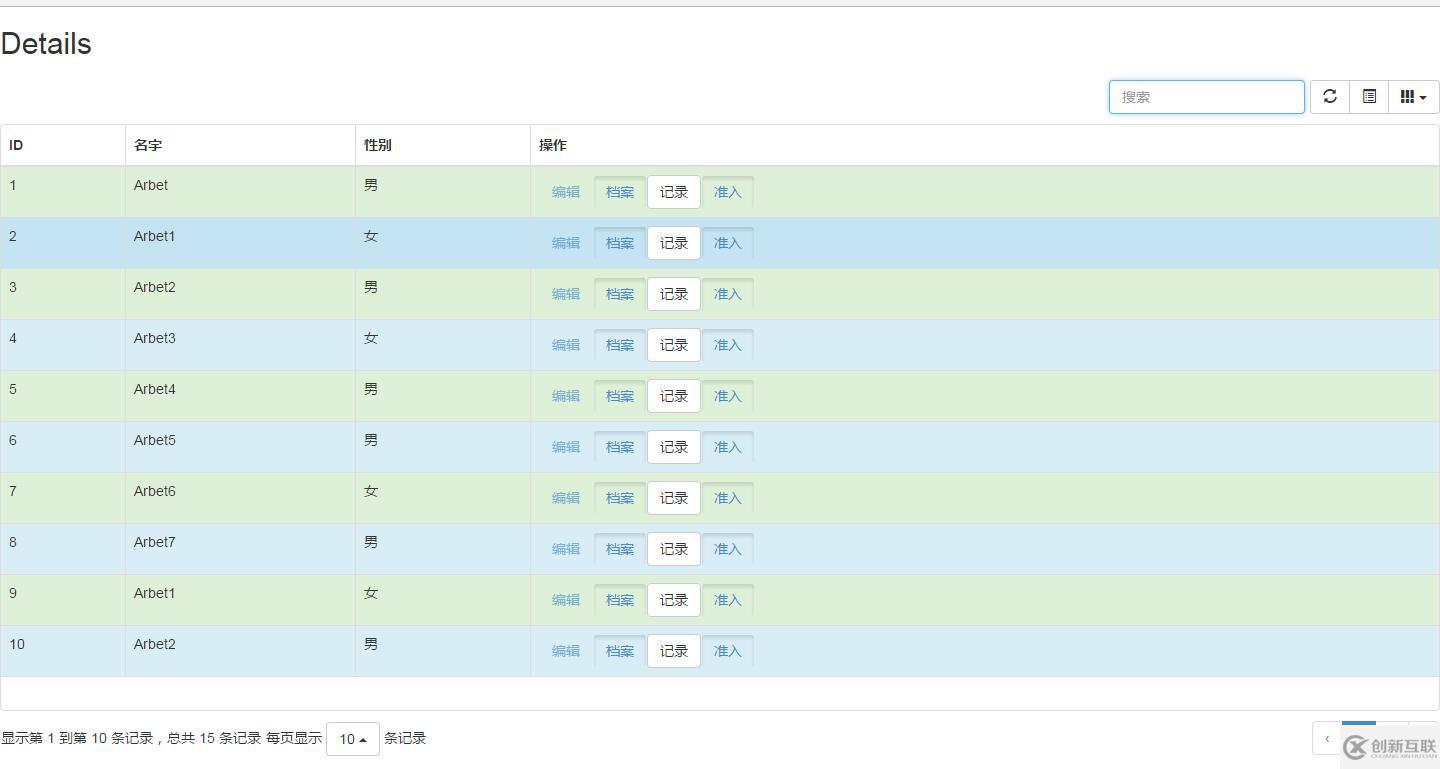Viewport: 1440px width, 769px height.
Task: Click 准入 in row ID 2
Action: coord(728,243)
